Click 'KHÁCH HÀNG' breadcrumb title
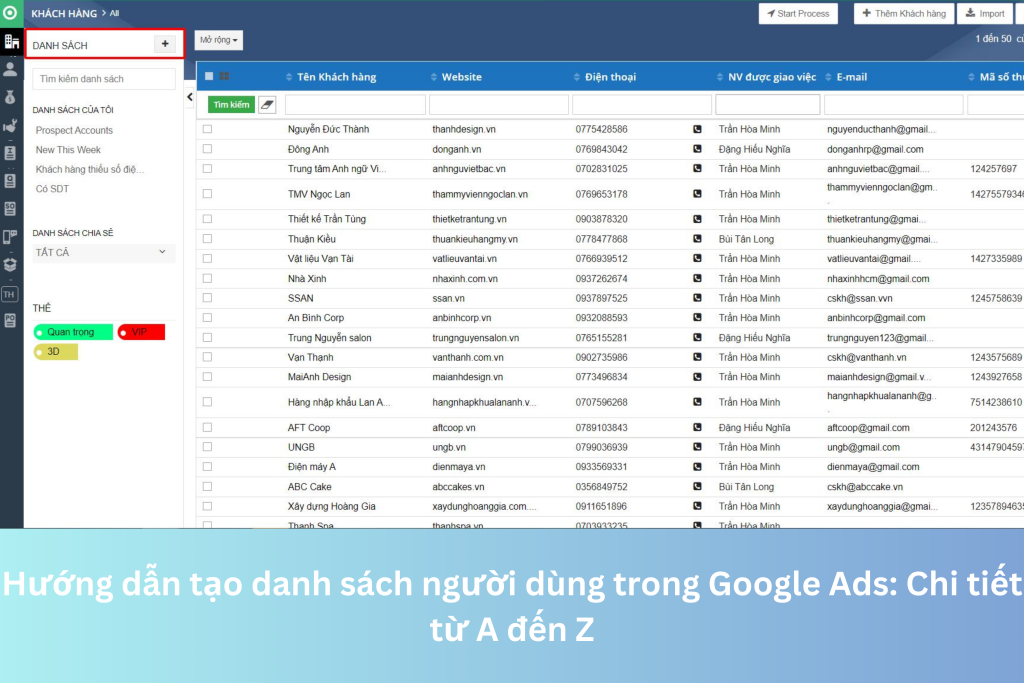 (x=64, y=13)
